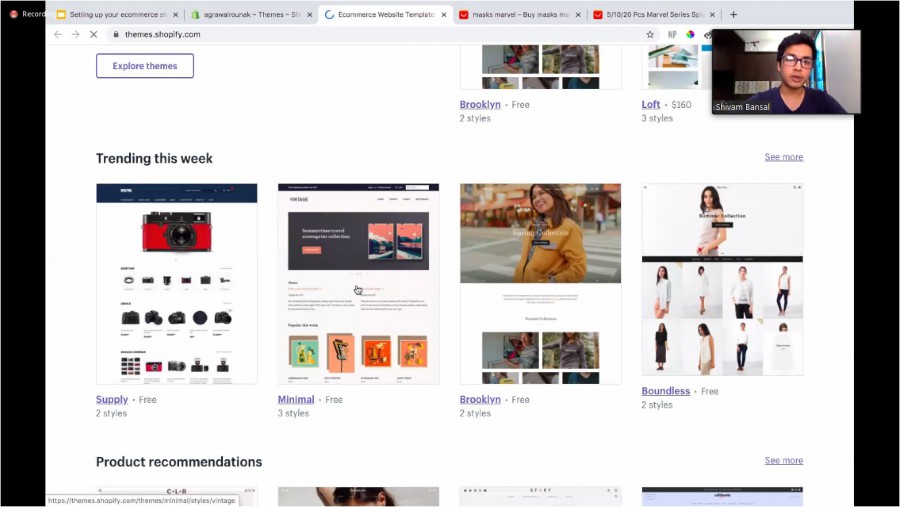Select the Supply theme camera preview thumbnail
Viewport: 900px width, 507px height.
coord(176,284)
